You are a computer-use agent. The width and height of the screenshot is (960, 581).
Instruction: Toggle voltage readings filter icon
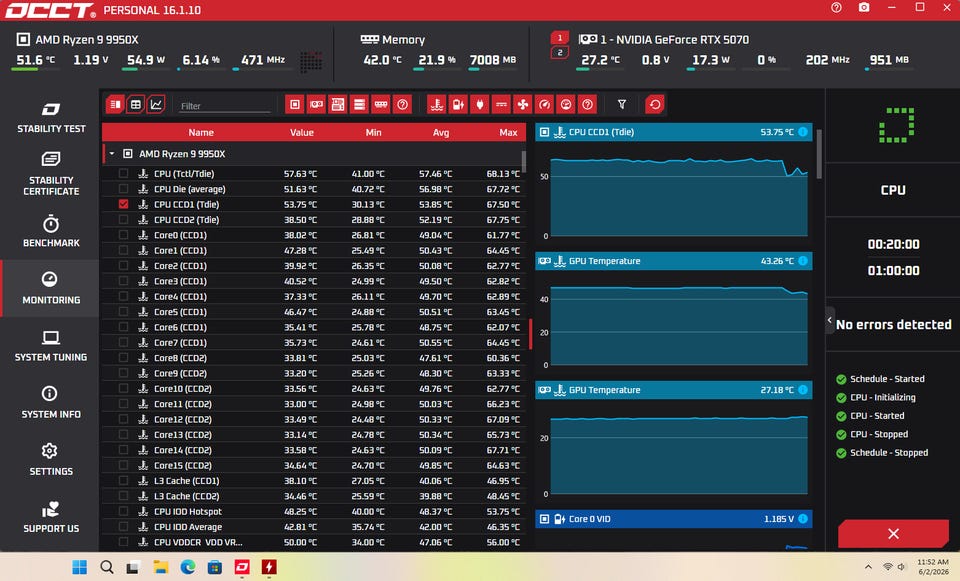pos(458,105)
